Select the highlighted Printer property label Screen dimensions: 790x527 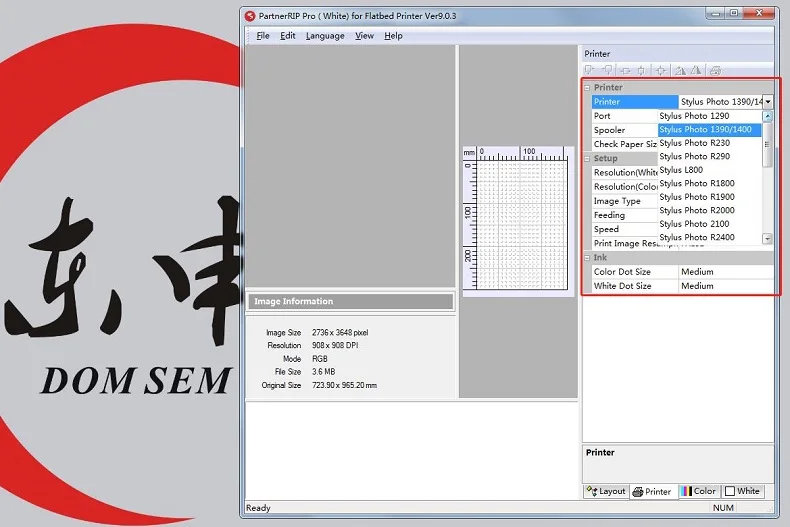[x=635, y=102]
